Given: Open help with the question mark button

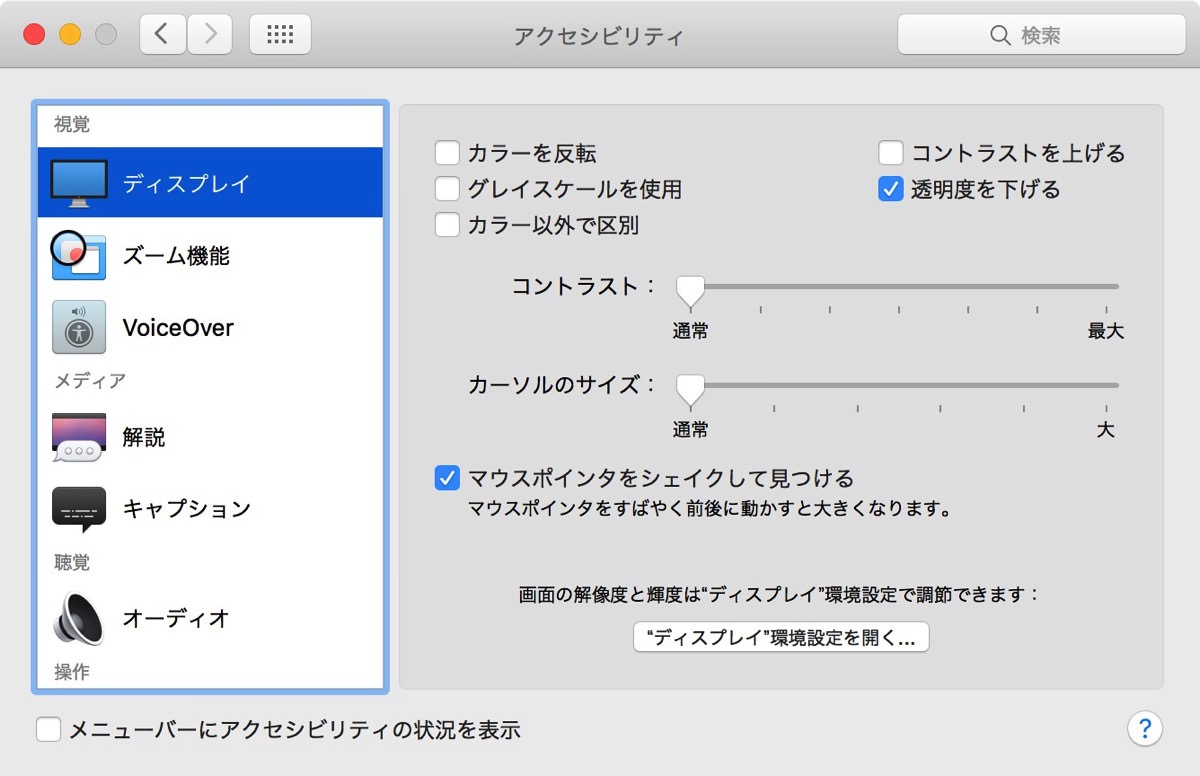Looking at the screenshot, I should [x=1145, y=728].
